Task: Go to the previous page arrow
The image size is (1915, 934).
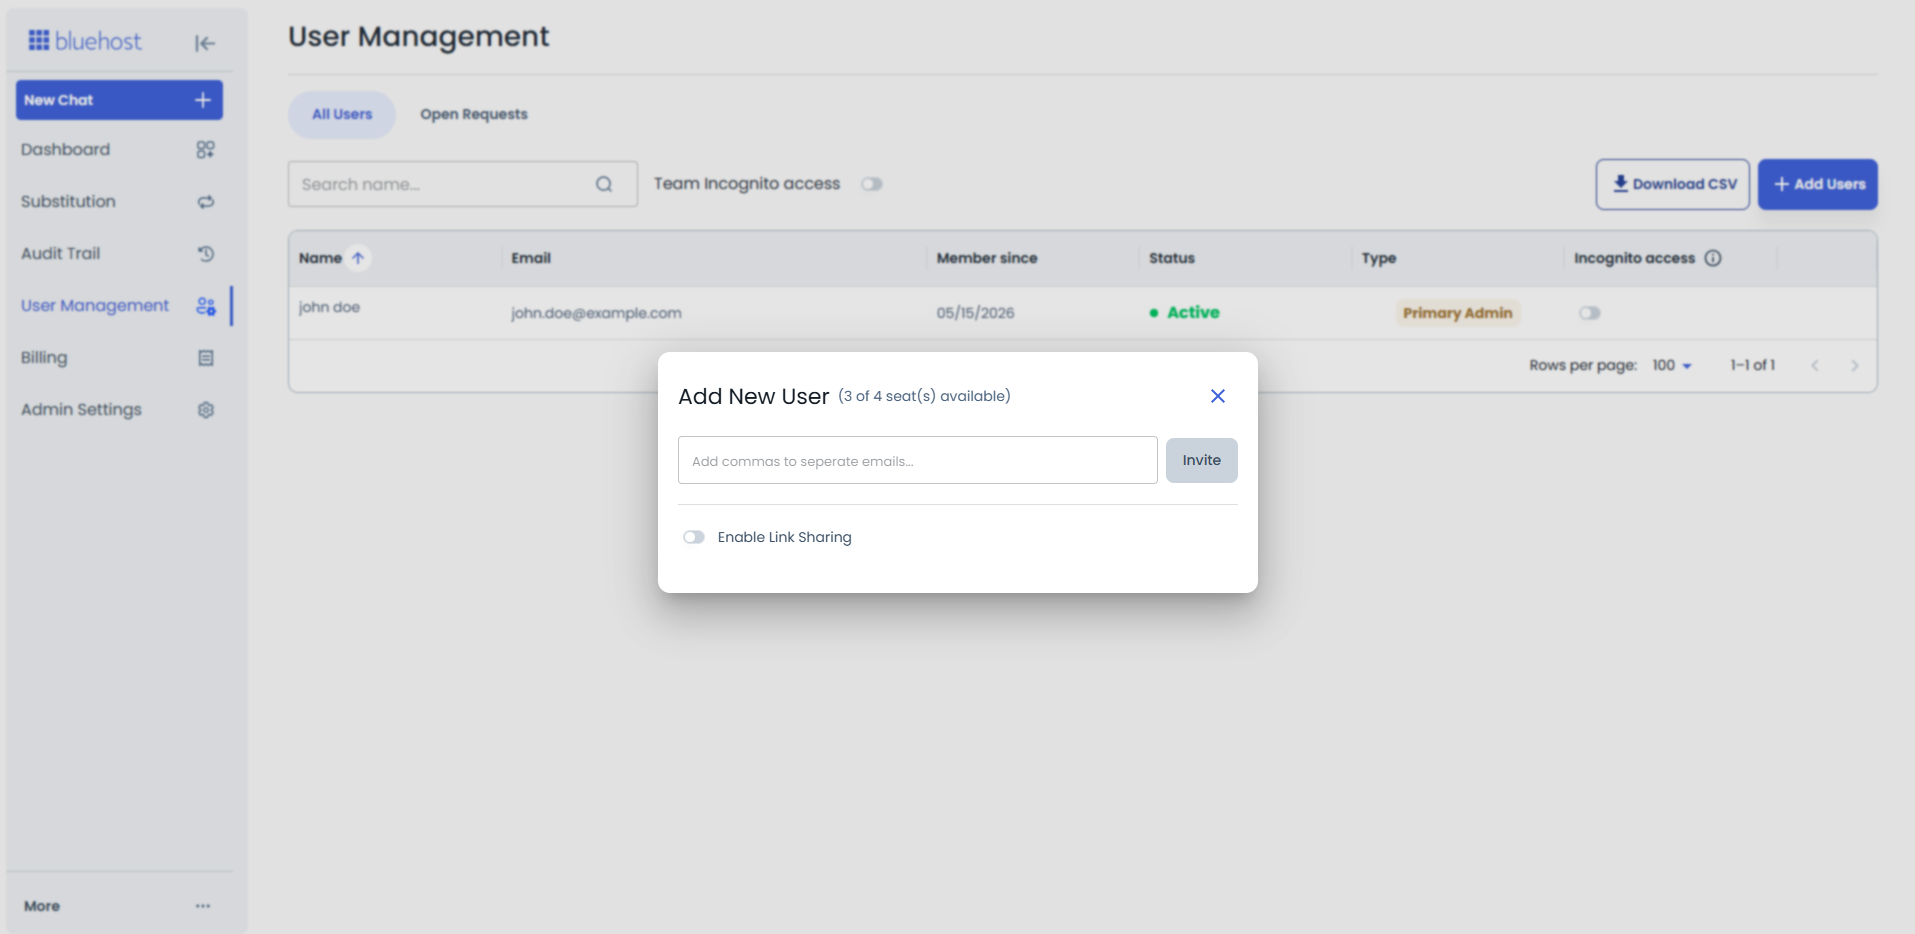Action: tap(1815, 366)
